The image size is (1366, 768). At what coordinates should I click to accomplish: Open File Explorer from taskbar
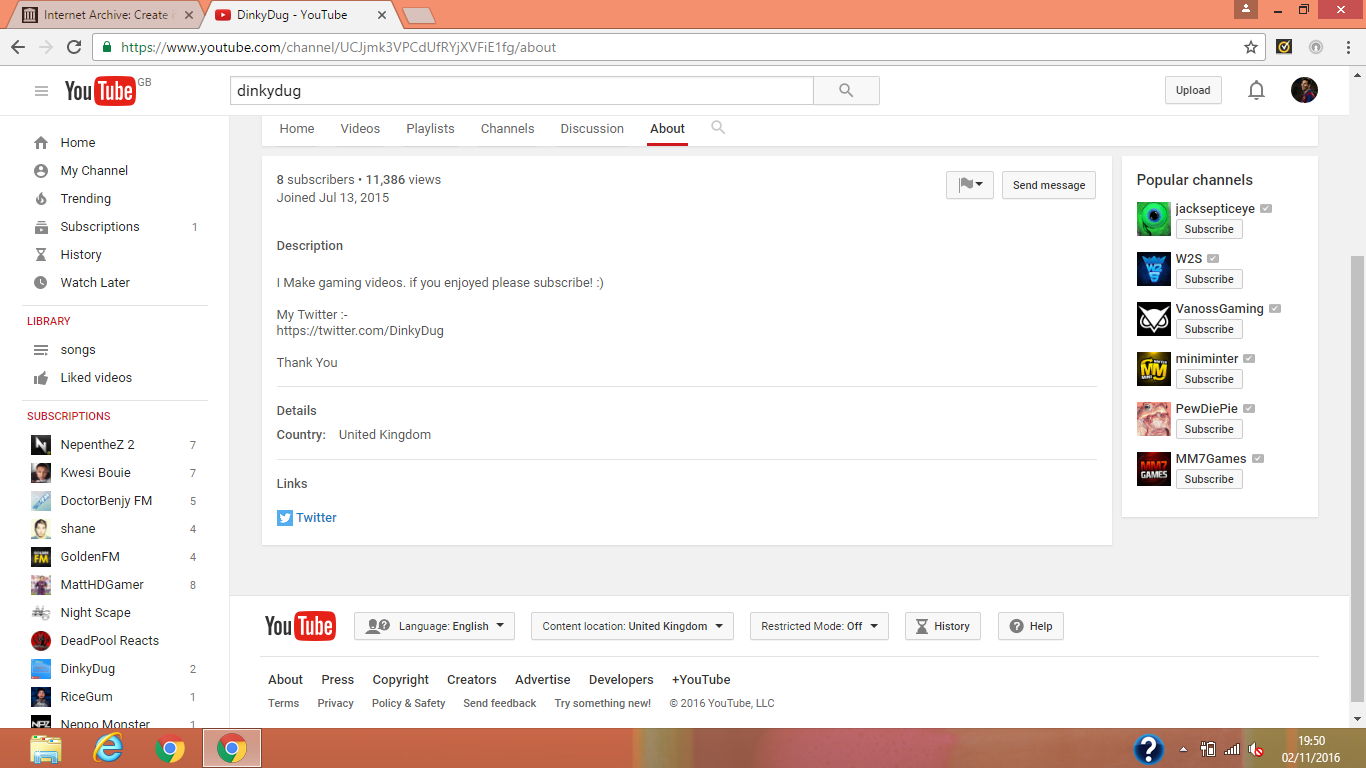(x=46, y=748)
